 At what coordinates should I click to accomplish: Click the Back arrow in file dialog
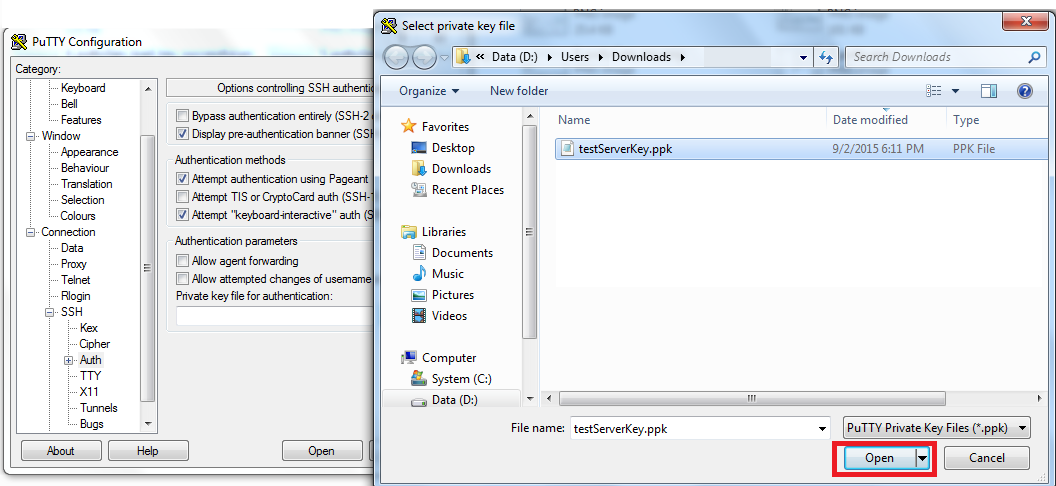click(396, 58)
